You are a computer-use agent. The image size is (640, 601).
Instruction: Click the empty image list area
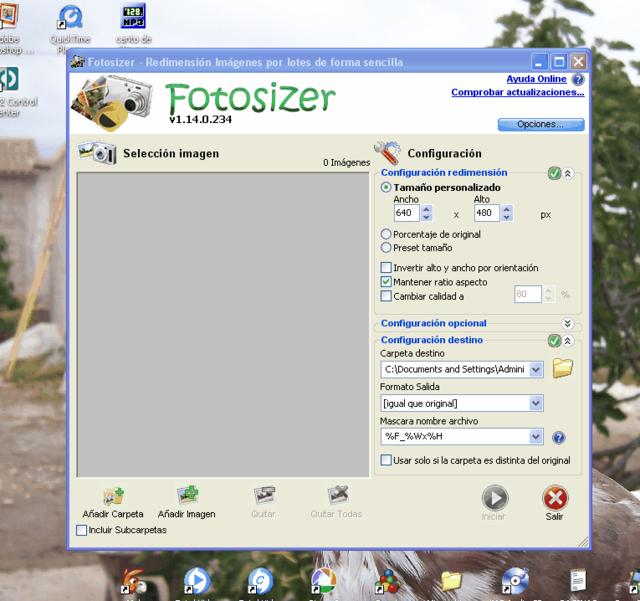[x=223, y=325]
